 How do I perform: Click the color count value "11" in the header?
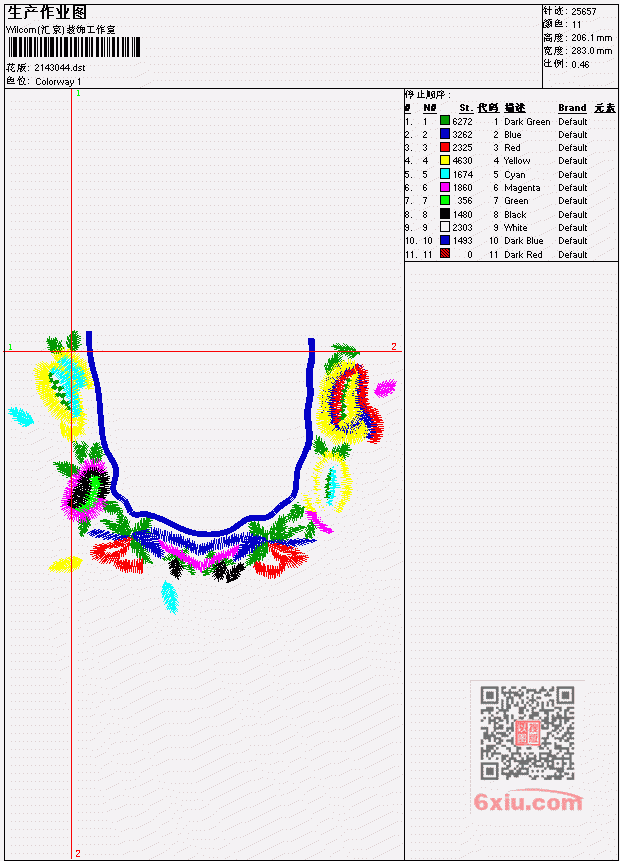click(576, 25)
